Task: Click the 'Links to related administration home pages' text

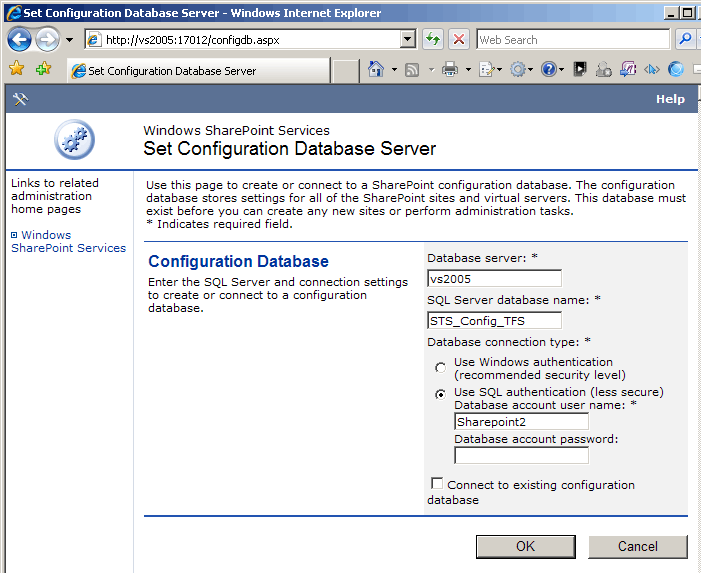Action: (55, 196)
